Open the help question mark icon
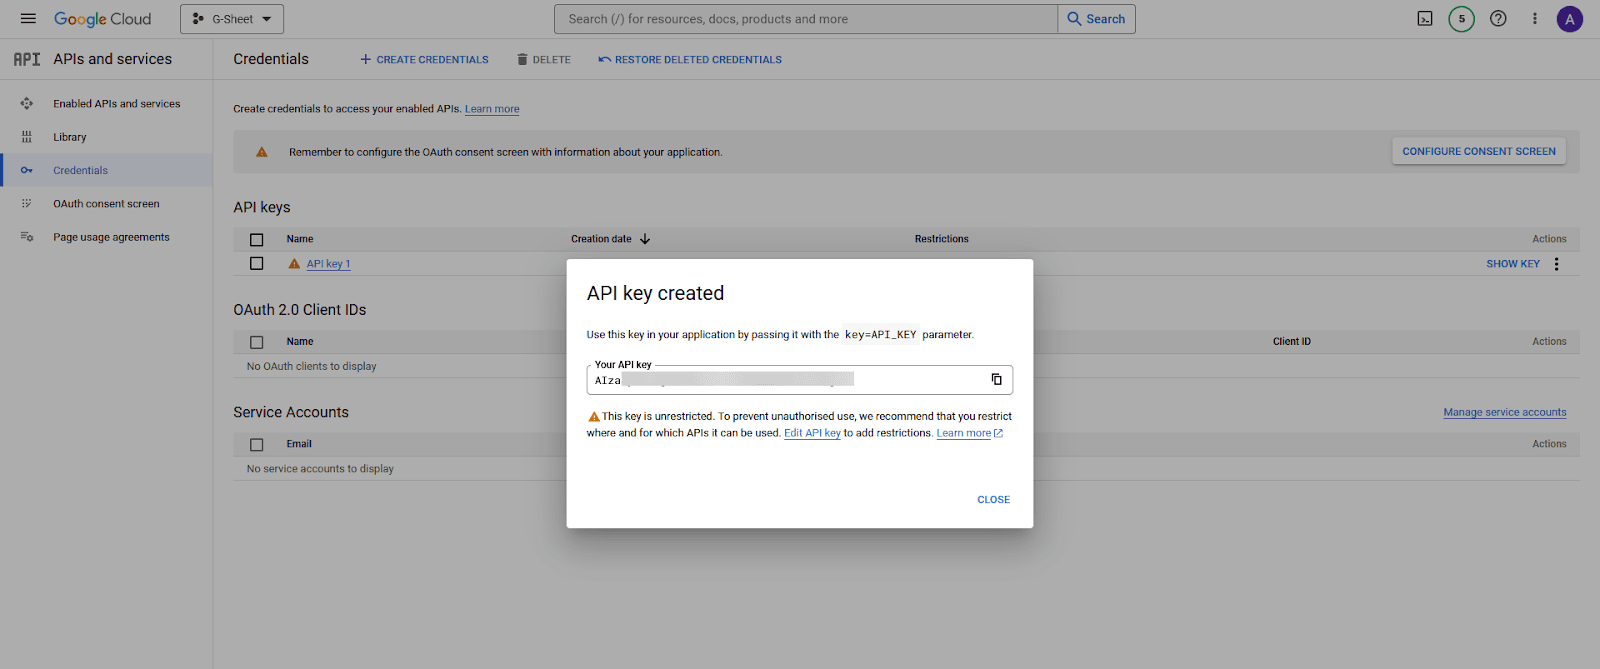The height and width of the screenshot is (669, 1600). [1498, 19]
